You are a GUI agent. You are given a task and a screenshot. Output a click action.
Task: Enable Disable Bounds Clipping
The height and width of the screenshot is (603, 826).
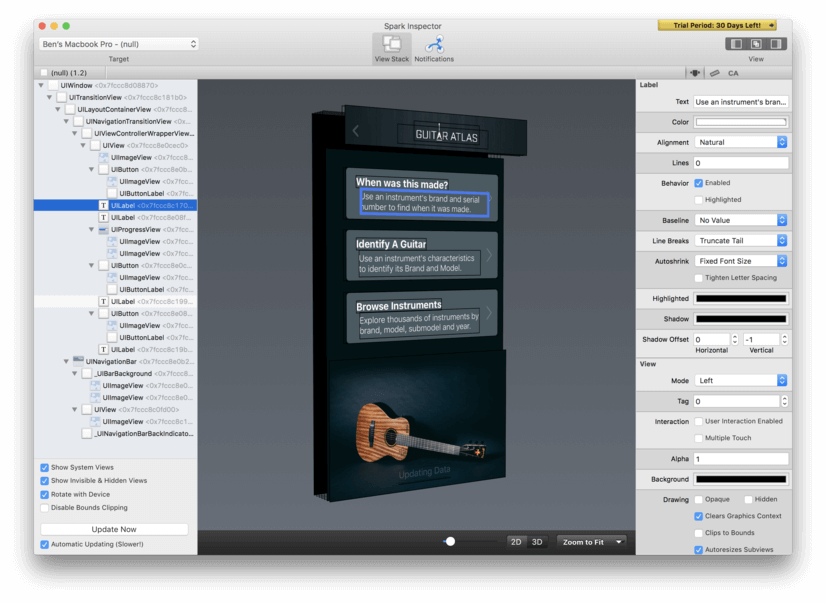(x=45, y=508)
